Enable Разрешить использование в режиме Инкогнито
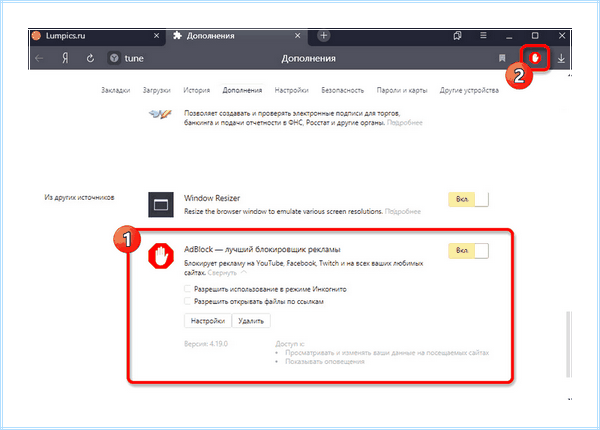 (x=188, y=289)
